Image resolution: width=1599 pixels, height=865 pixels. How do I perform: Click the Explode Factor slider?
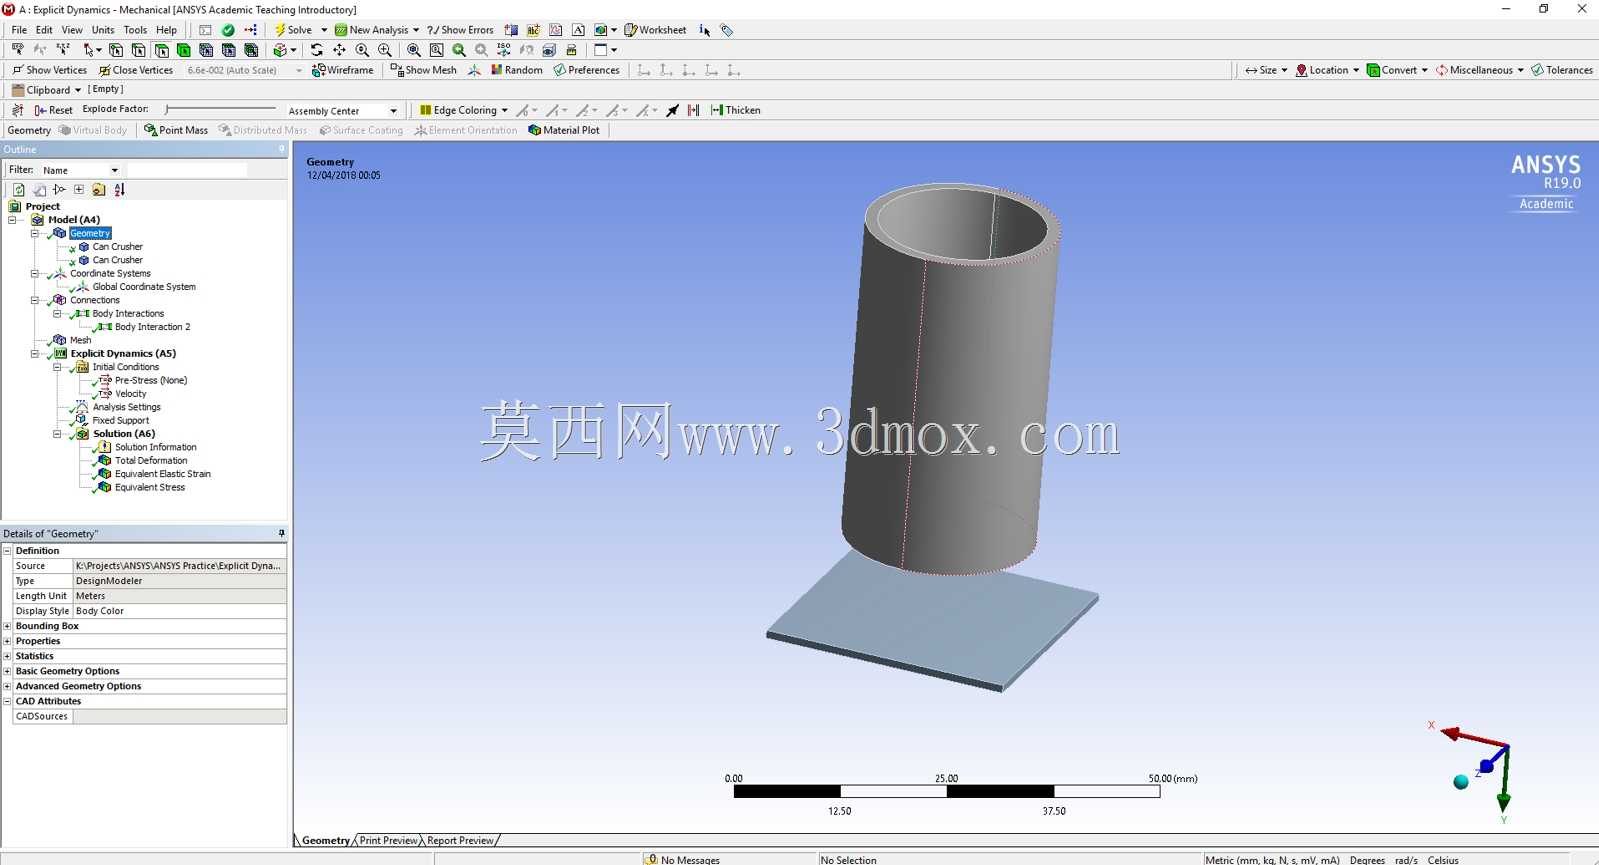(x=220, y=109)
